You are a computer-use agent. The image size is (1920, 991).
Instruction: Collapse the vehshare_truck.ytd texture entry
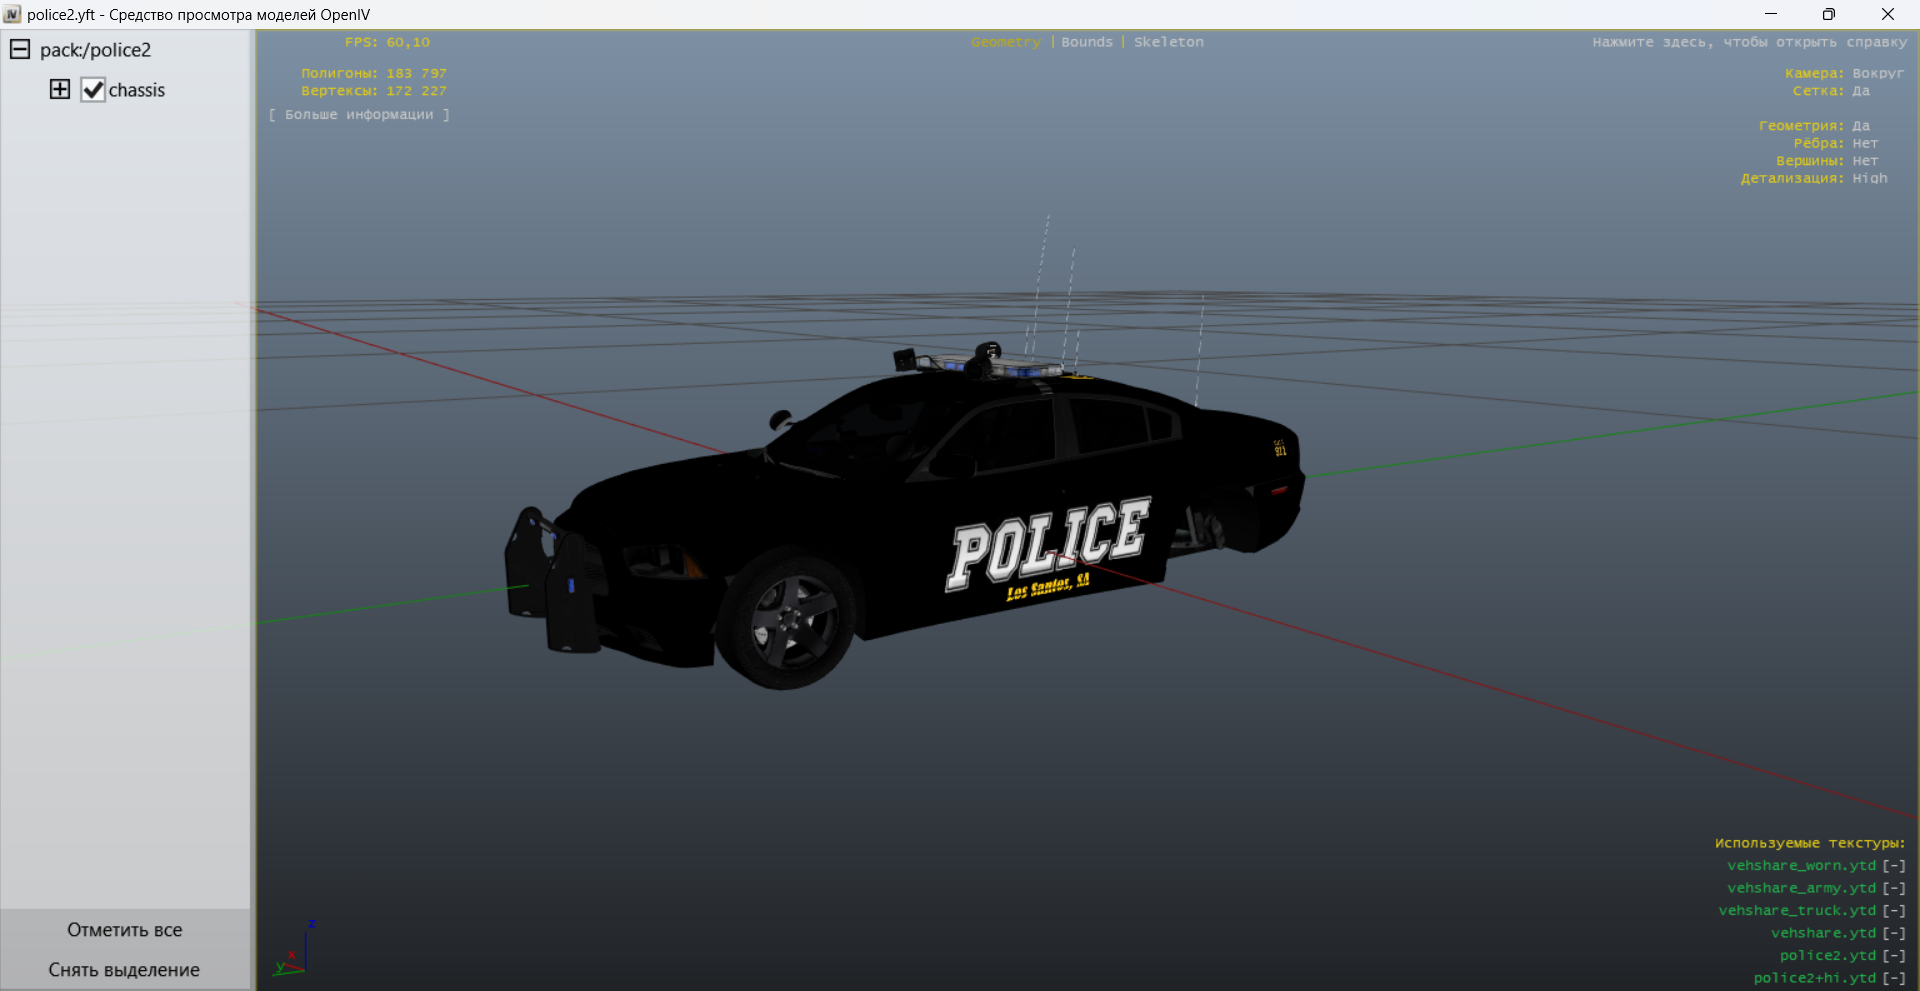pyautogui.click(x=1894, y=911)
